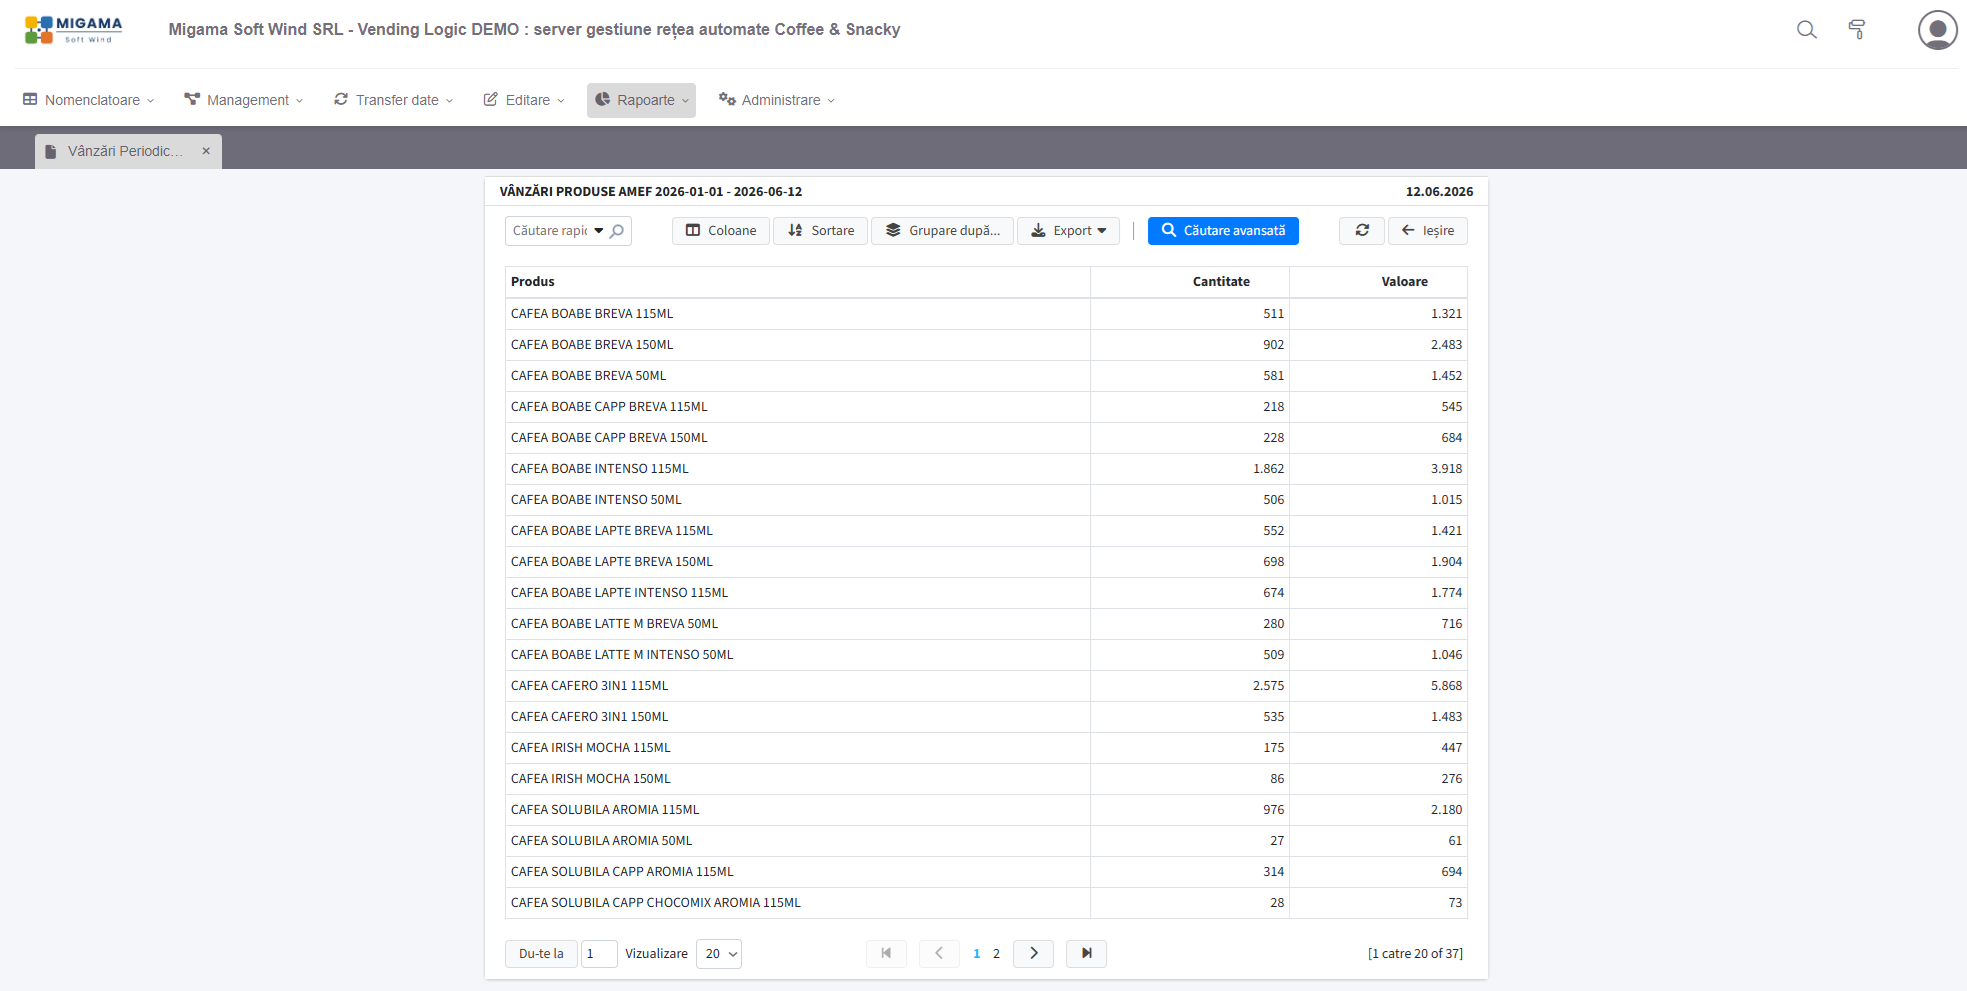
Task: Change the Vizualizare rows per page dropdown
Action: click(x=720, y=954)
